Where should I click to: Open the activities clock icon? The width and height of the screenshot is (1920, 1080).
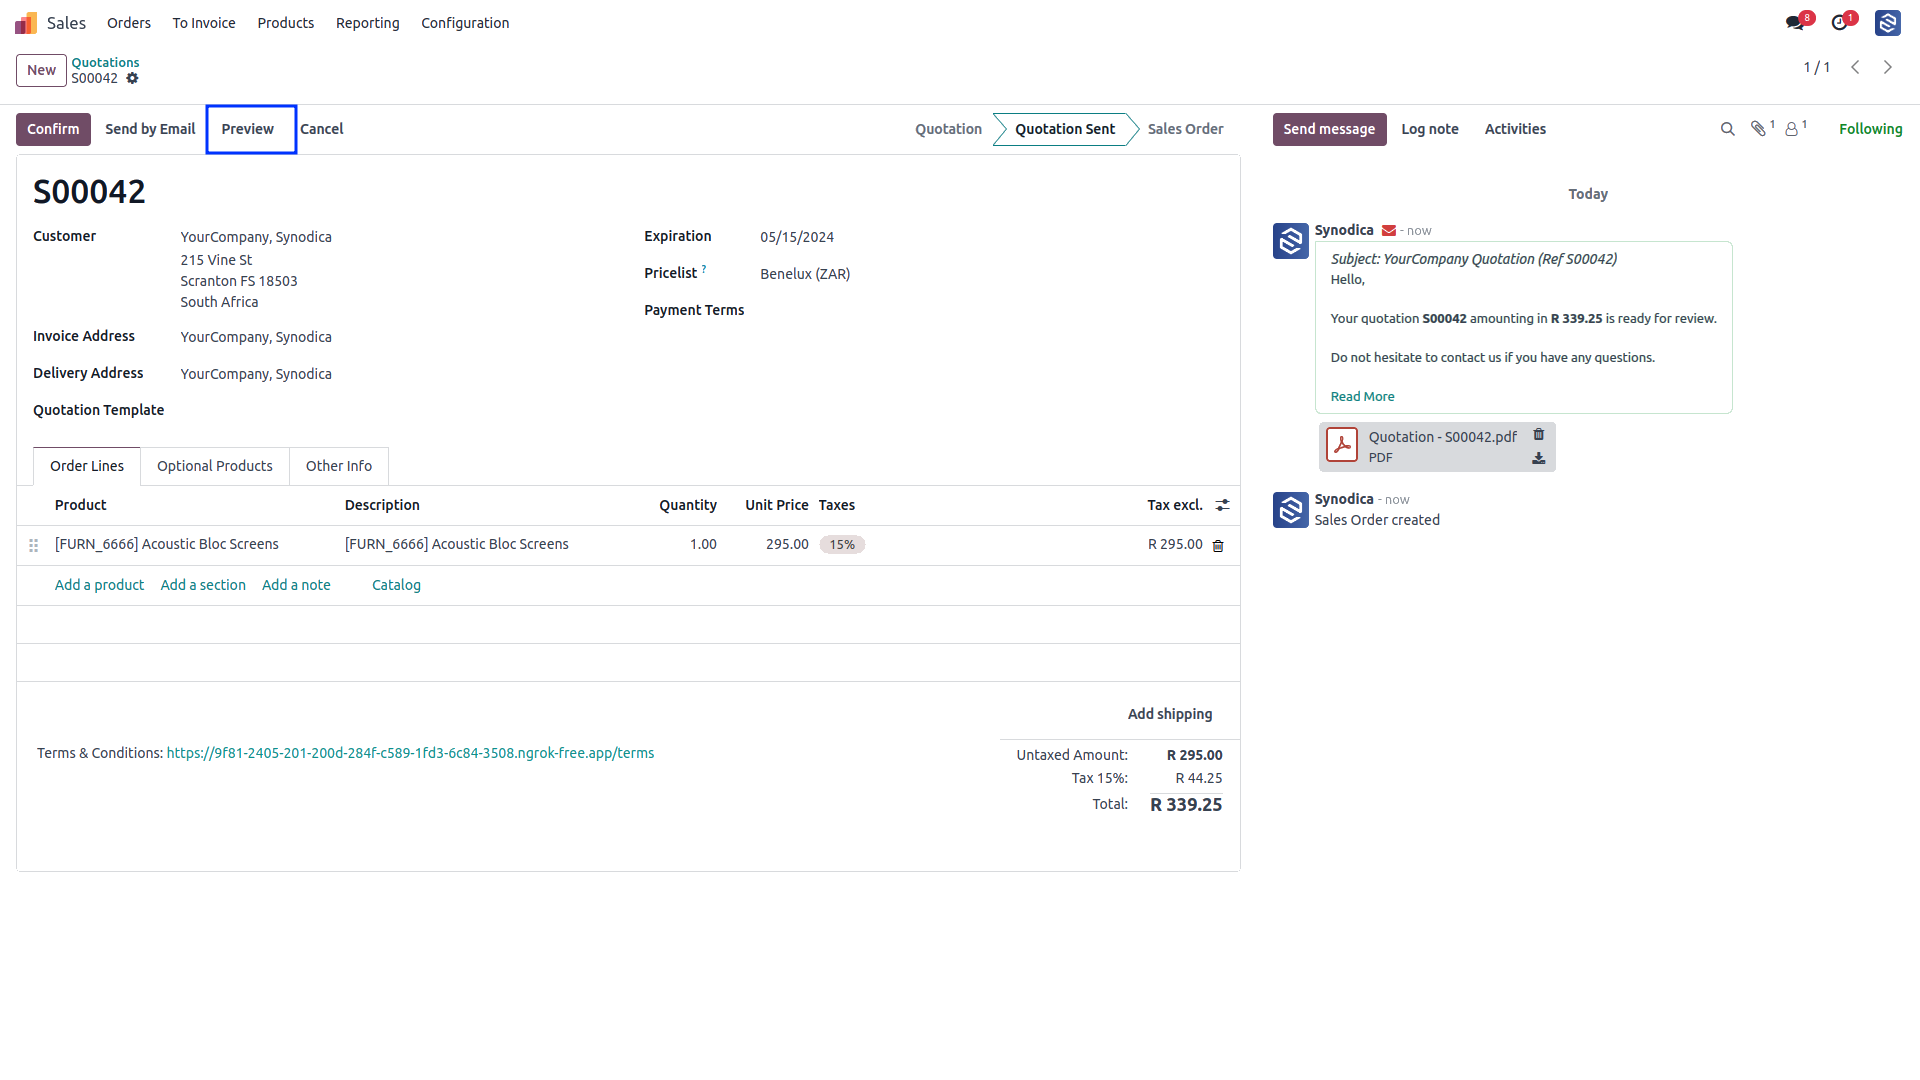click(x=1839, y=22)
